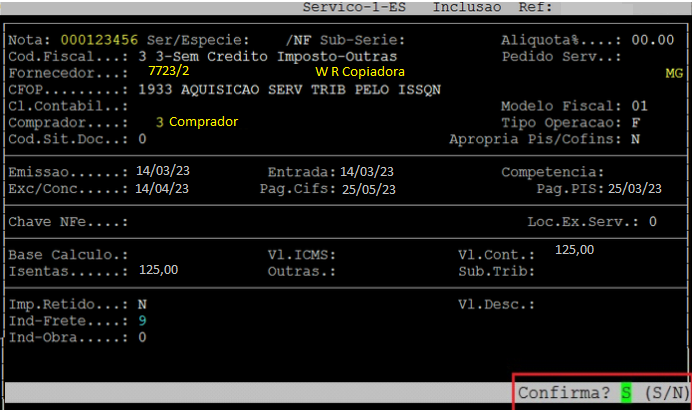692x410 pixels.
Task: Click the highlighted S in Confirma prompt
Action: click(626, 392)
